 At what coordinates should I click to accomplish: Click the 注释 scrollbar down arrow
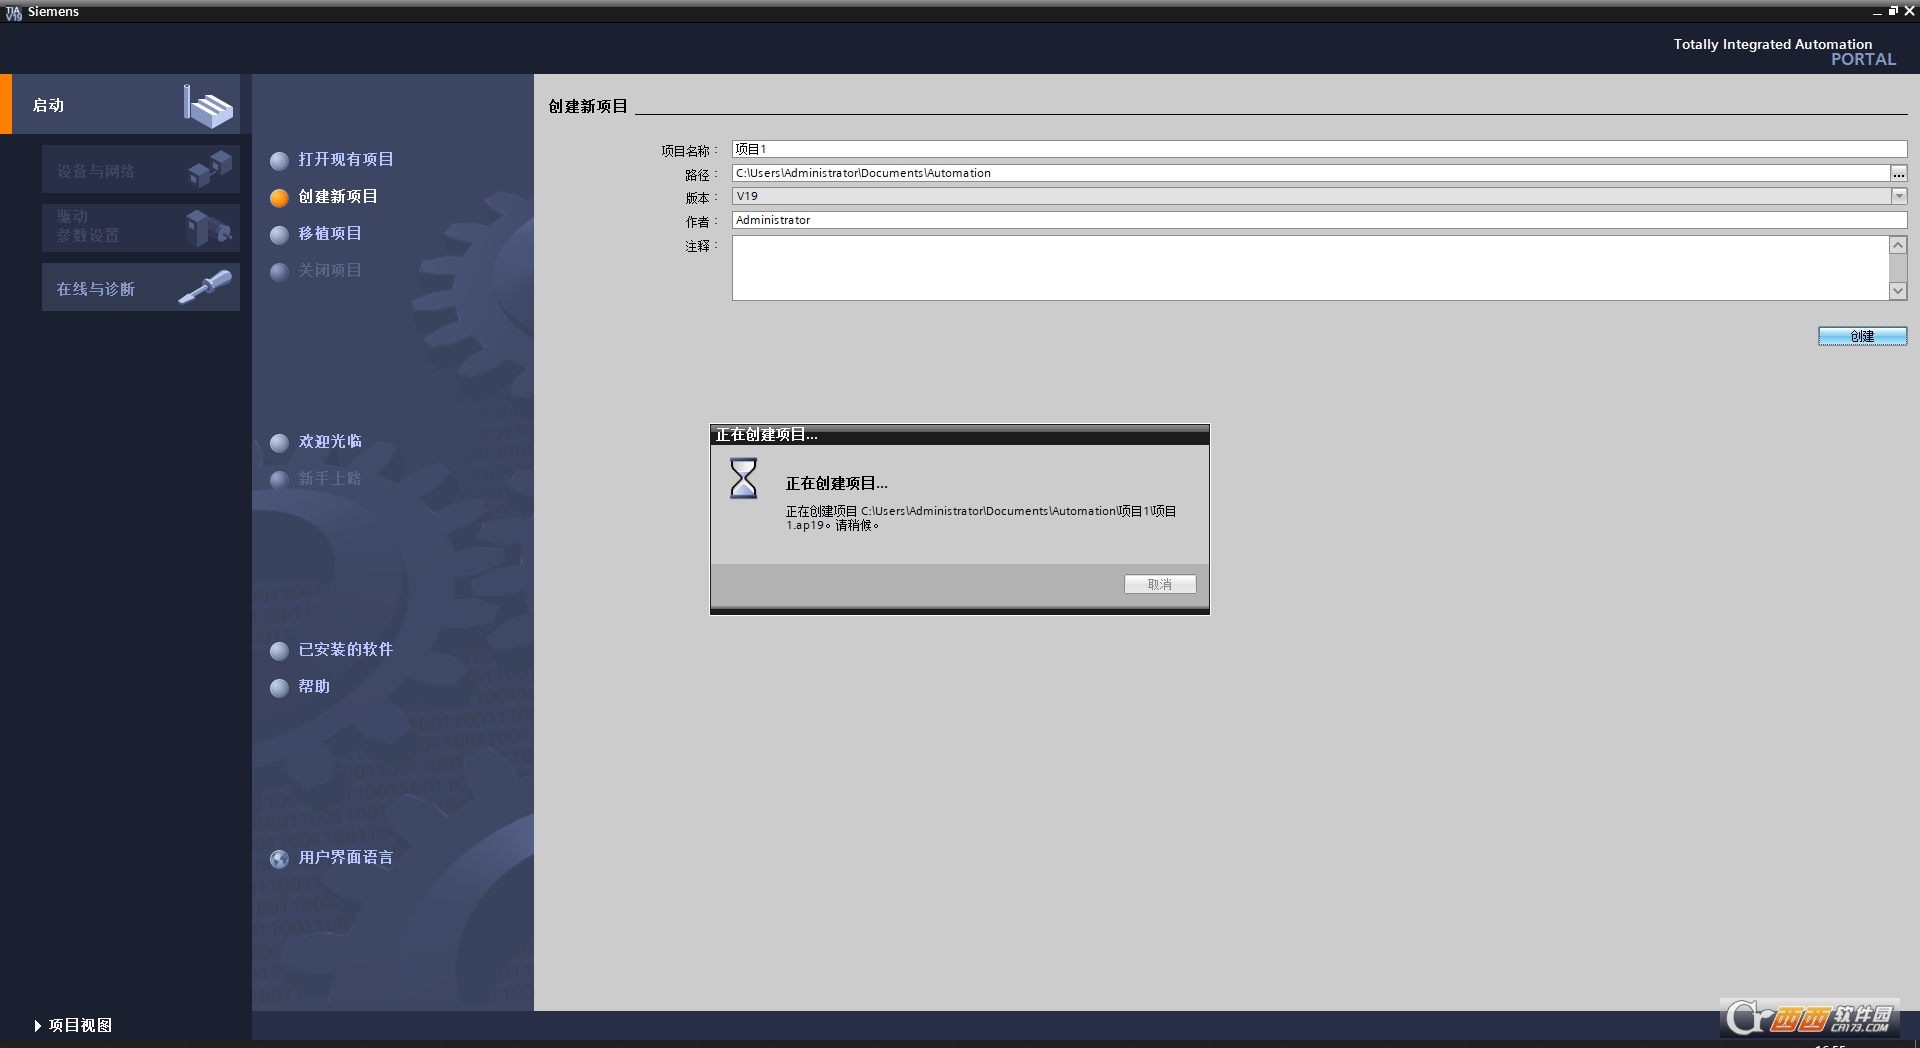pyautogui.click(x=1898, y=291)
